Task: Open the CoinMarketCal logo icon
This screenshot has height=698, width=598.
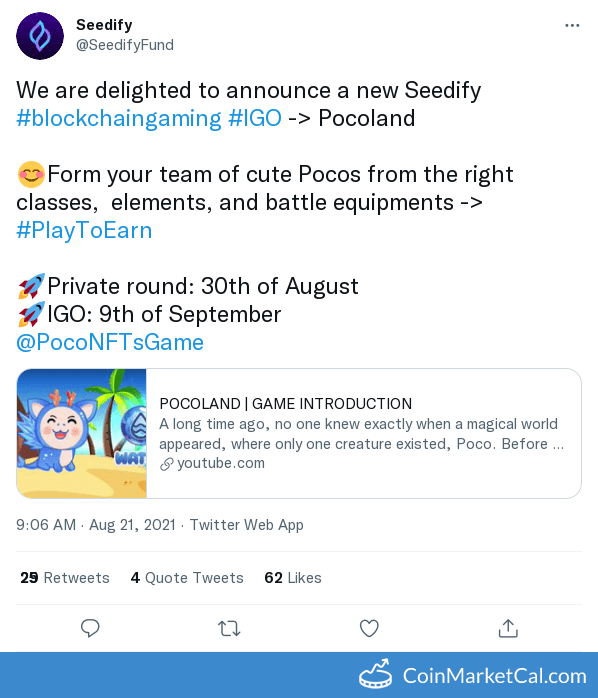Action: point(376,674)
